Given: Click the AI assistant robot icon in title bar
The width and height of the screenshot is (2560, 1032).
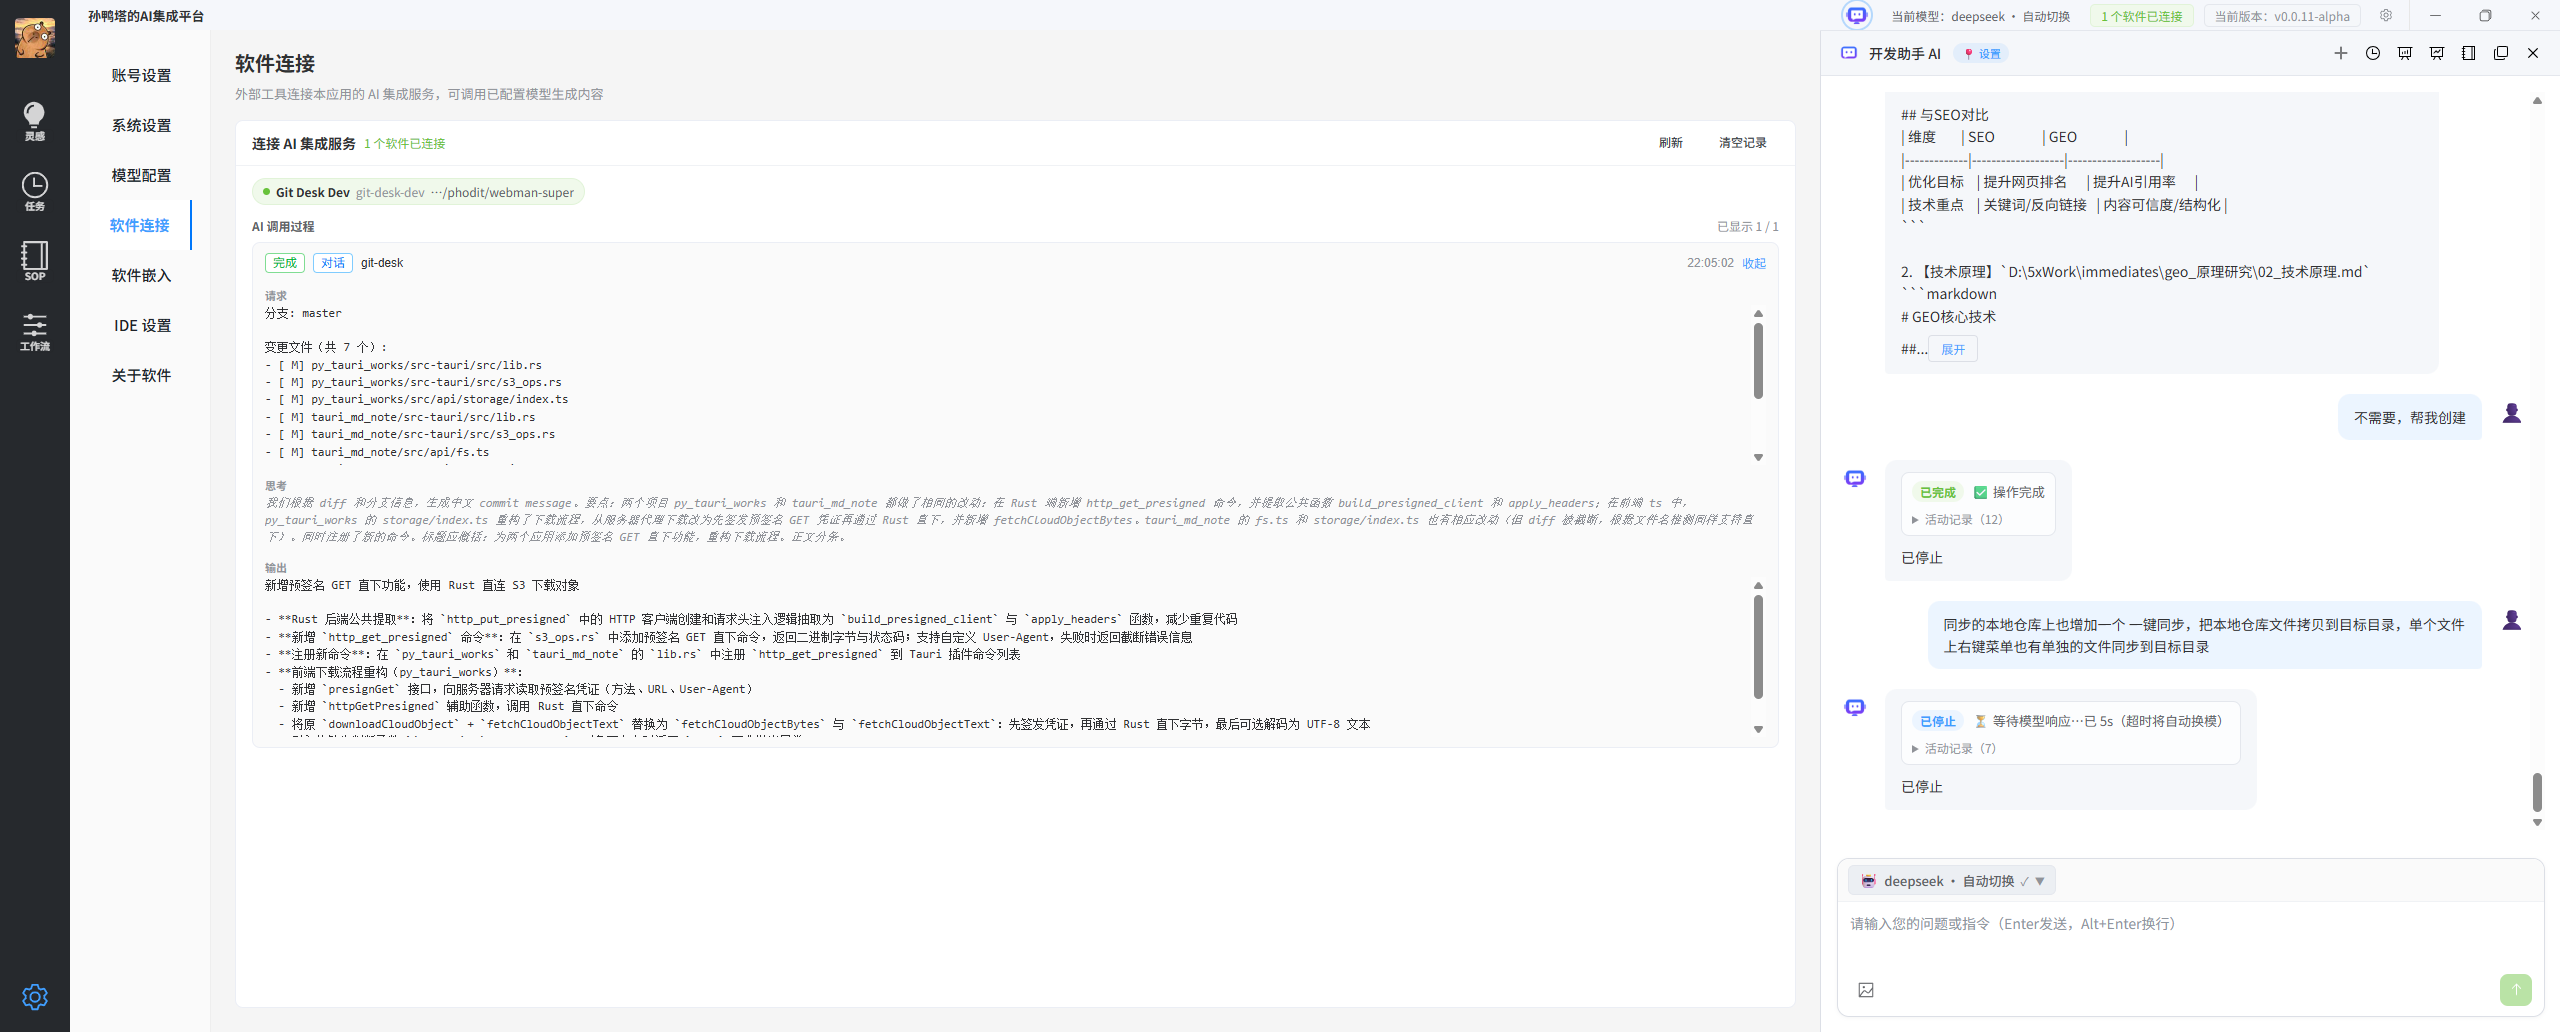Looking at the screenshot, I should [x=1857, y=16].
